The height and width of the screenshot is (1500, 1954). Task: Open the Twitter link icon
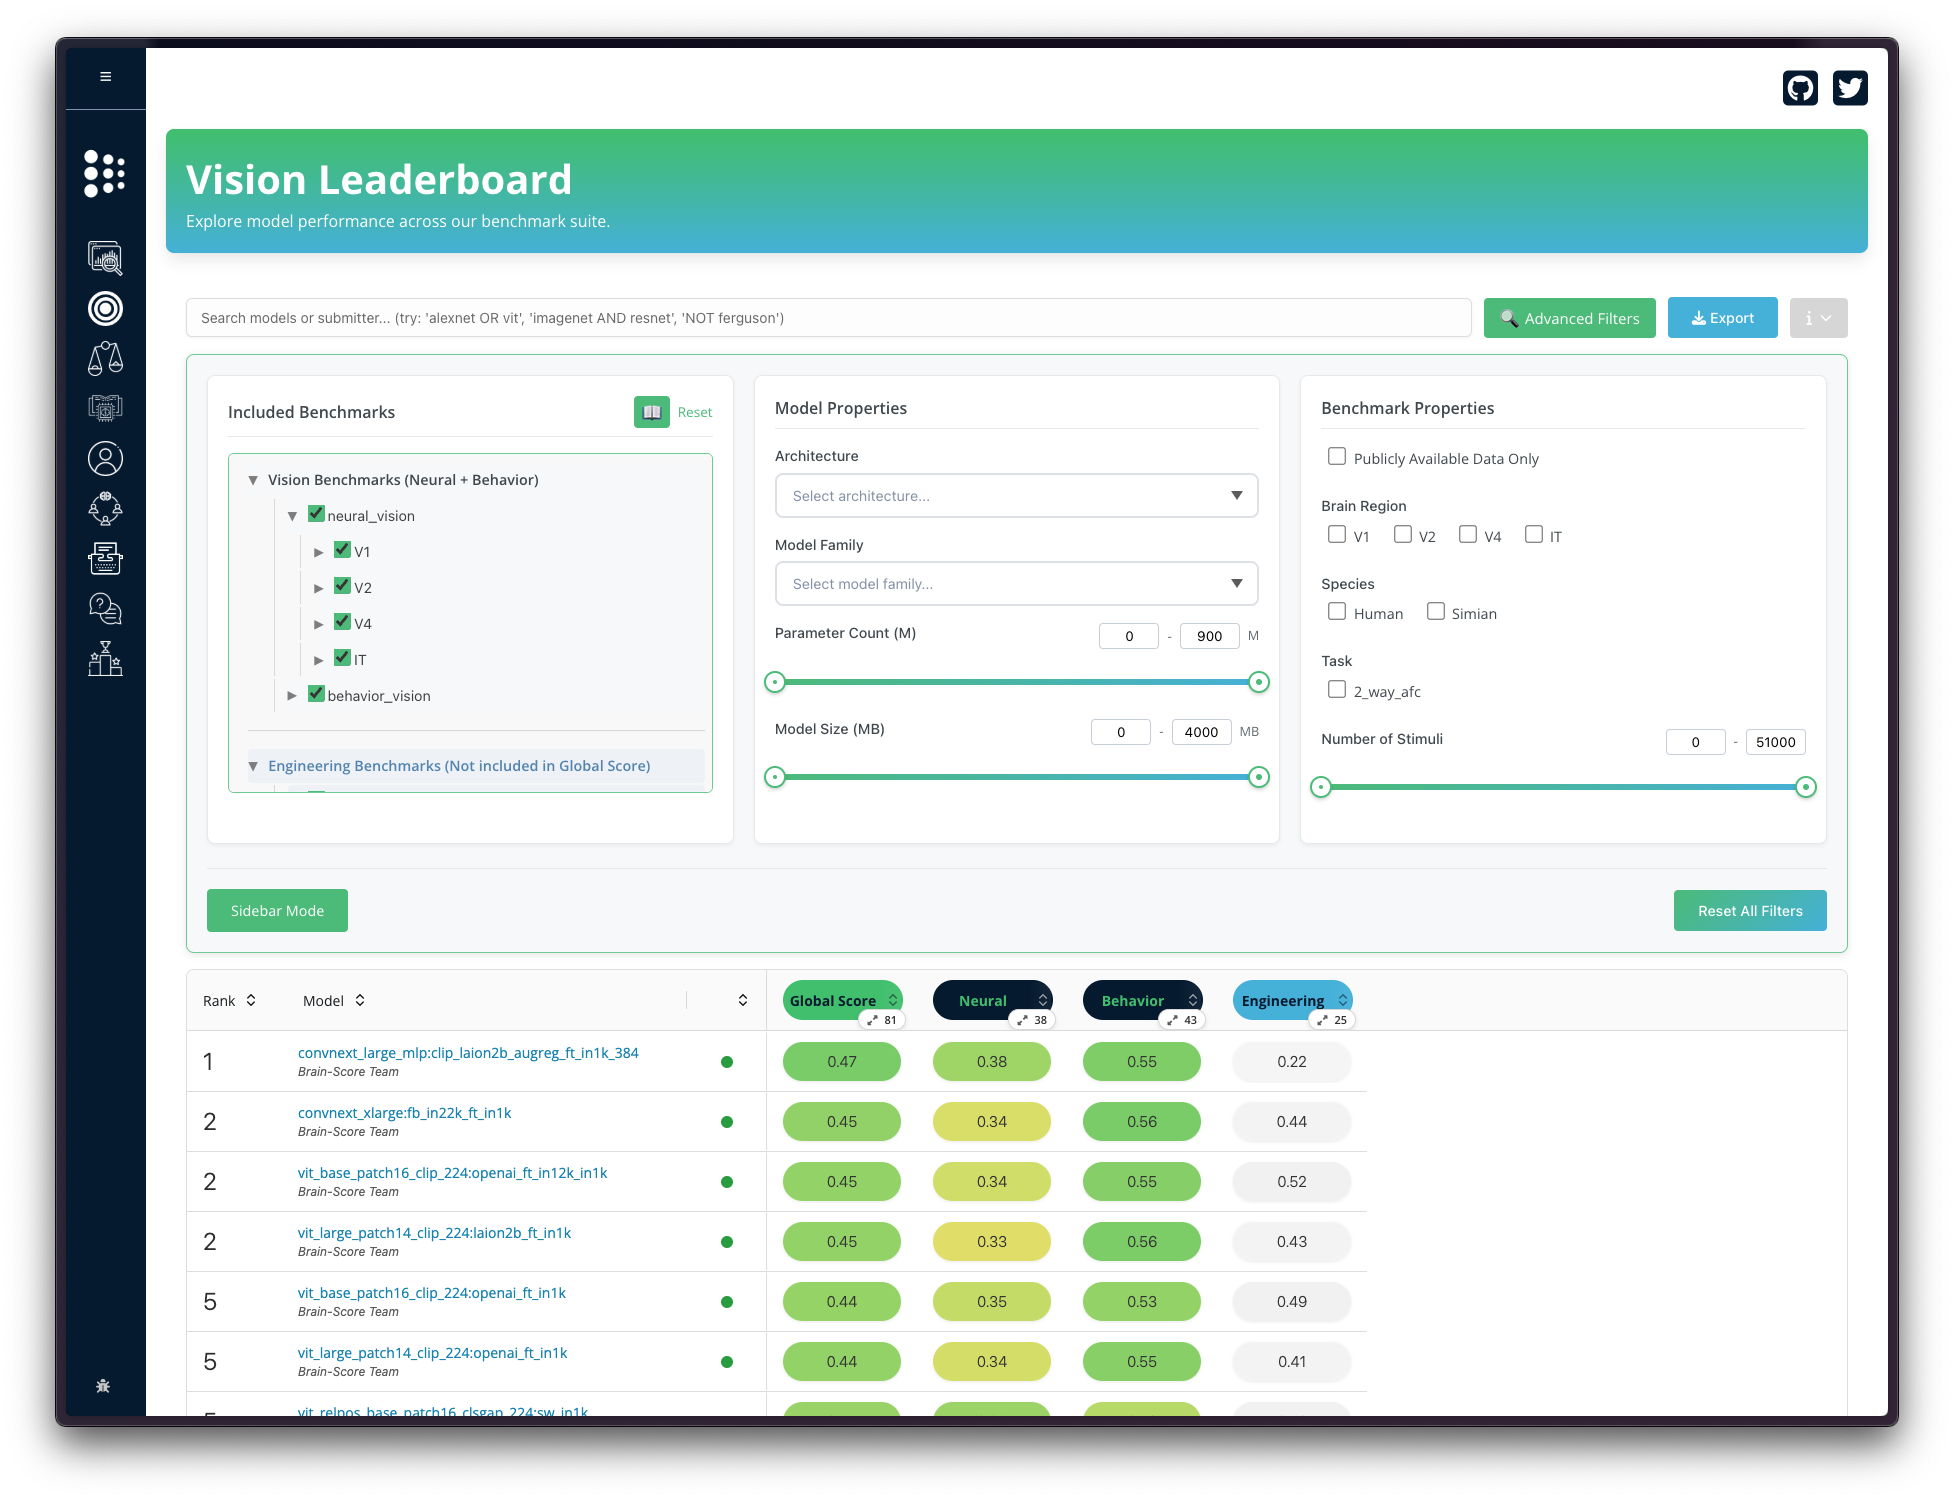pos(1849,88)
